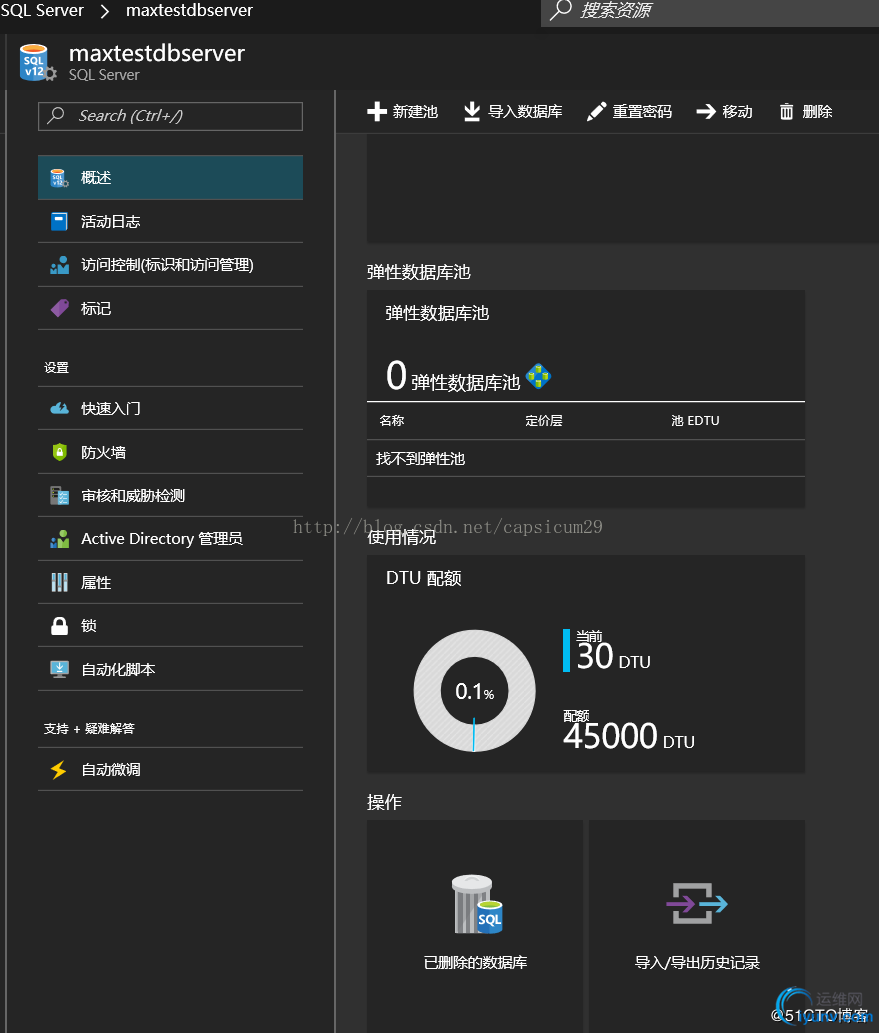The height and width of the screenshot is (1033, 879).
Task: Click the 池 EDTU column header
Action: tap(695, 420)
